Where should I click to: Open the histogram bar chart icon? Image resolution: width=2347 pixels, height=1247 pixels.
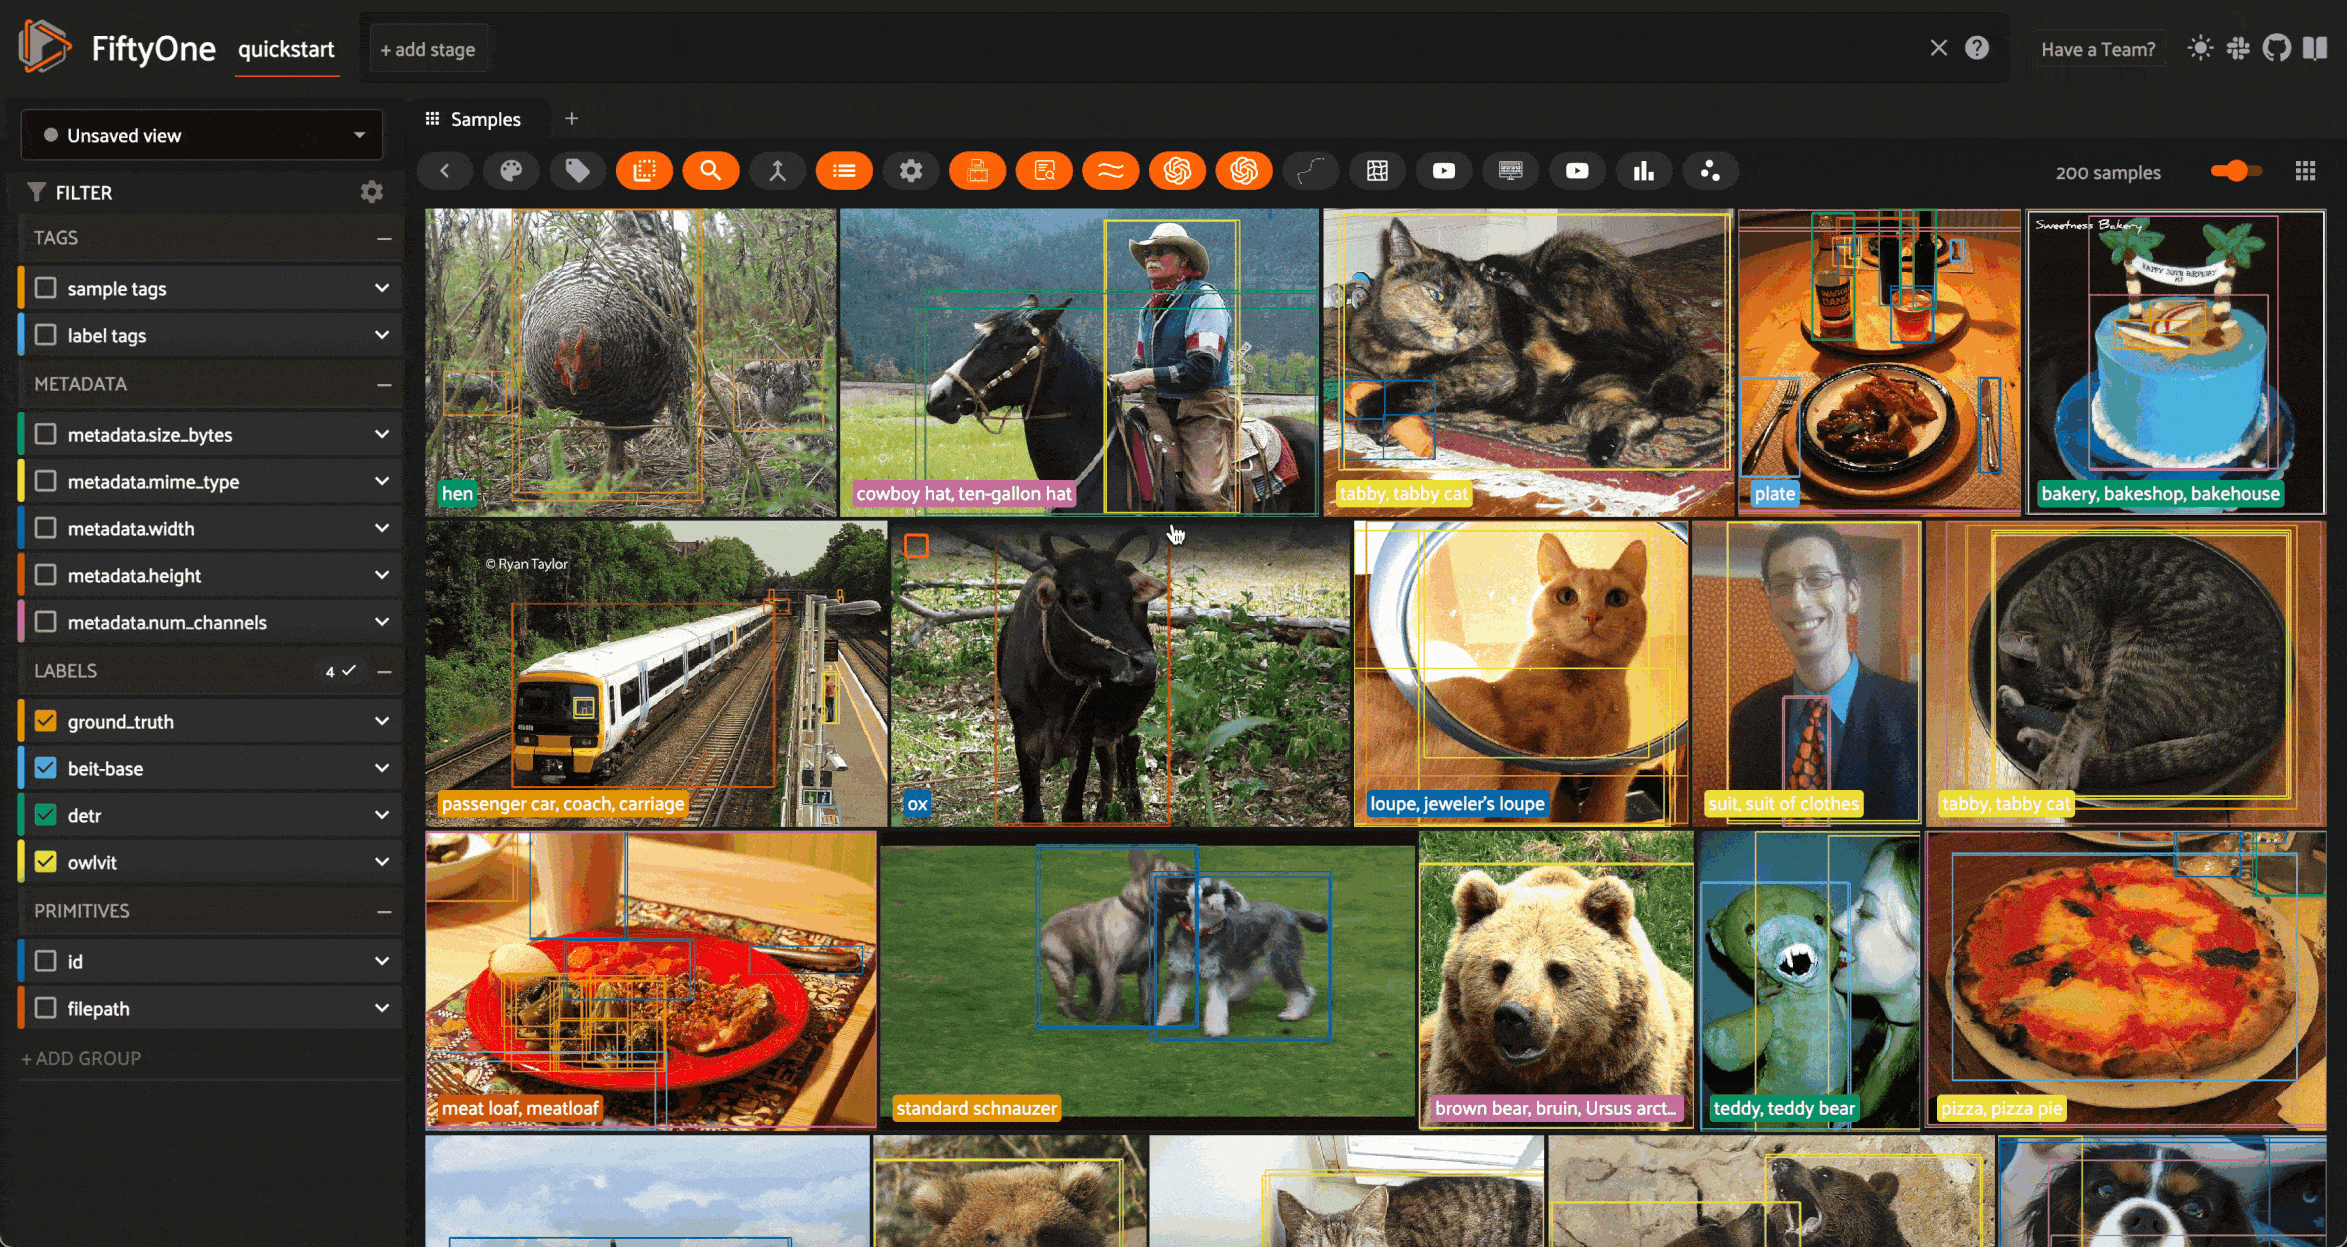coord(1643,171)
